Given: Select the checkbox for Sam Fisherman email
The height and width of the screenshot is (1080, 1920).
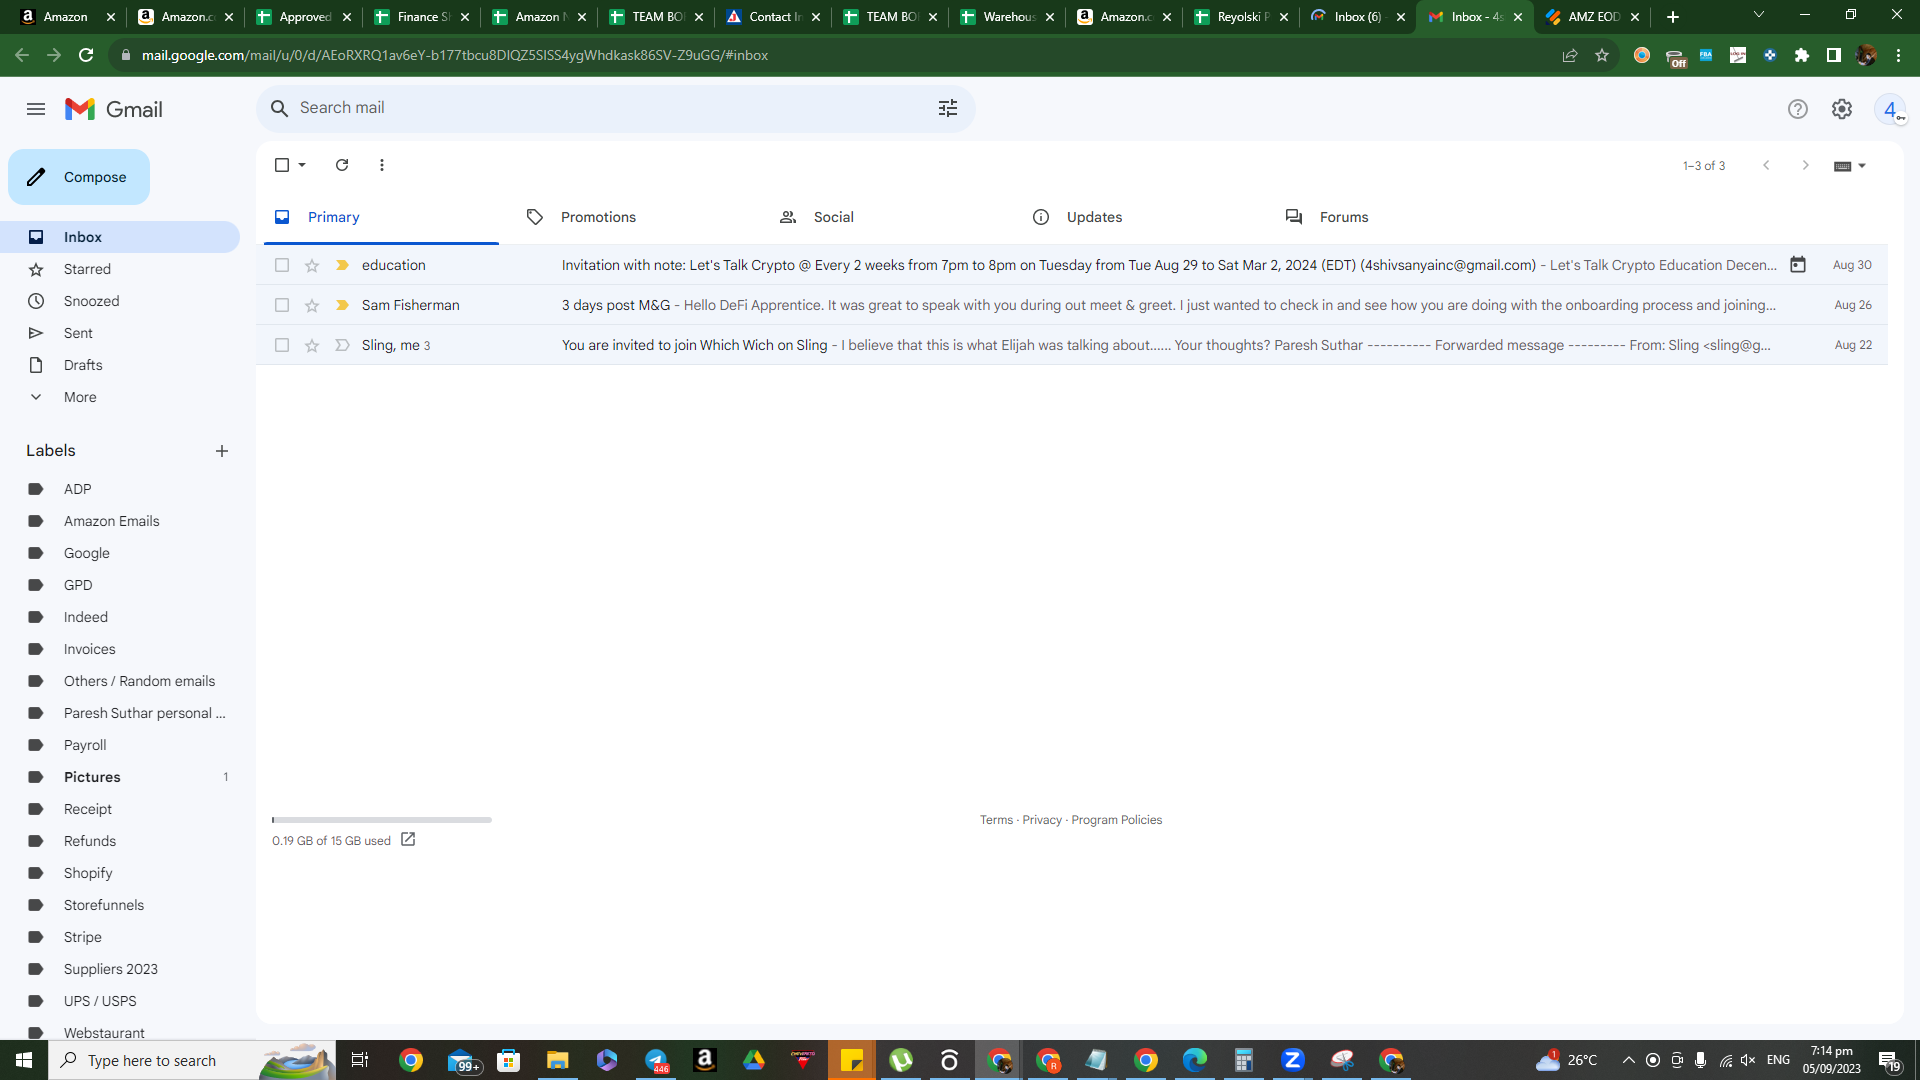Looking at the screenshot, I should (x=282, y=305).
